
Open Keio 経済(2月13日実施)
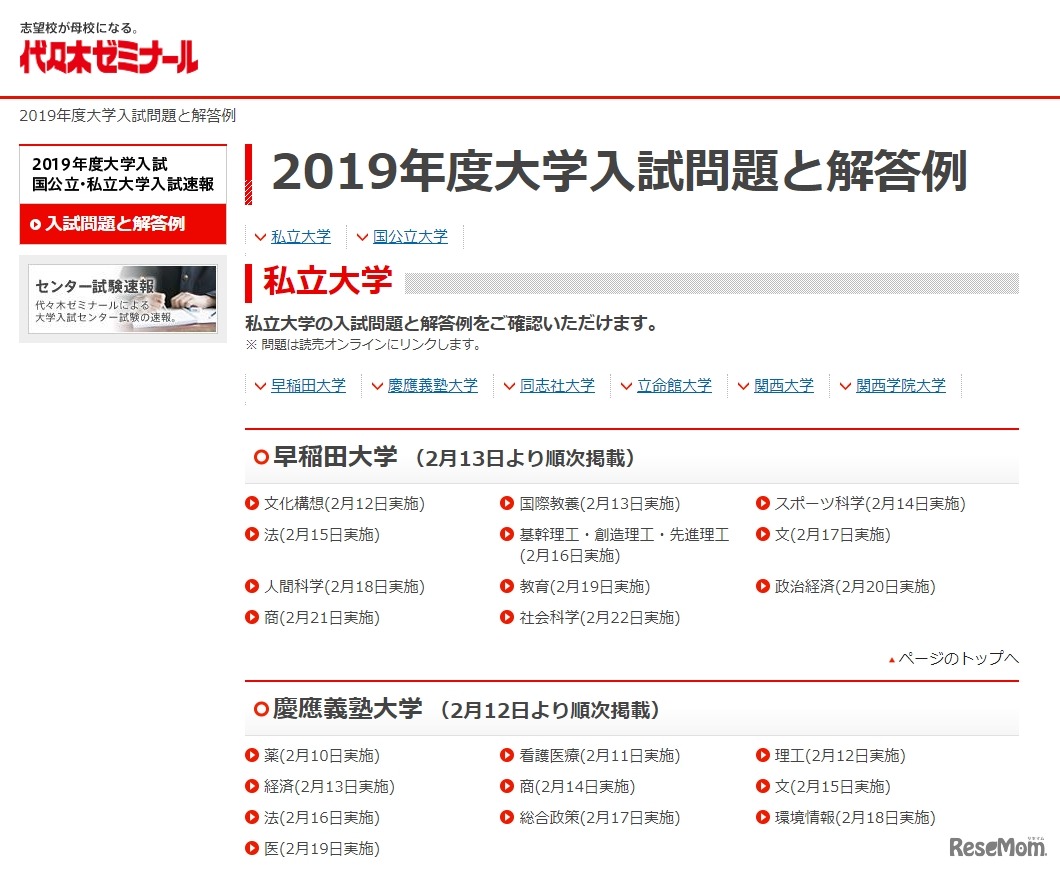click(x=329, y=787)
